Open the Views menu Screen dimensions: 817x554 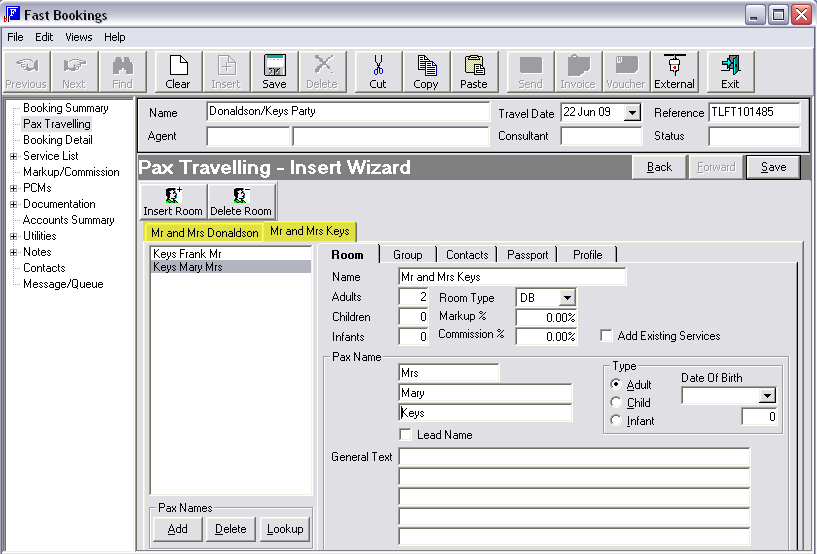coord(79,37)
